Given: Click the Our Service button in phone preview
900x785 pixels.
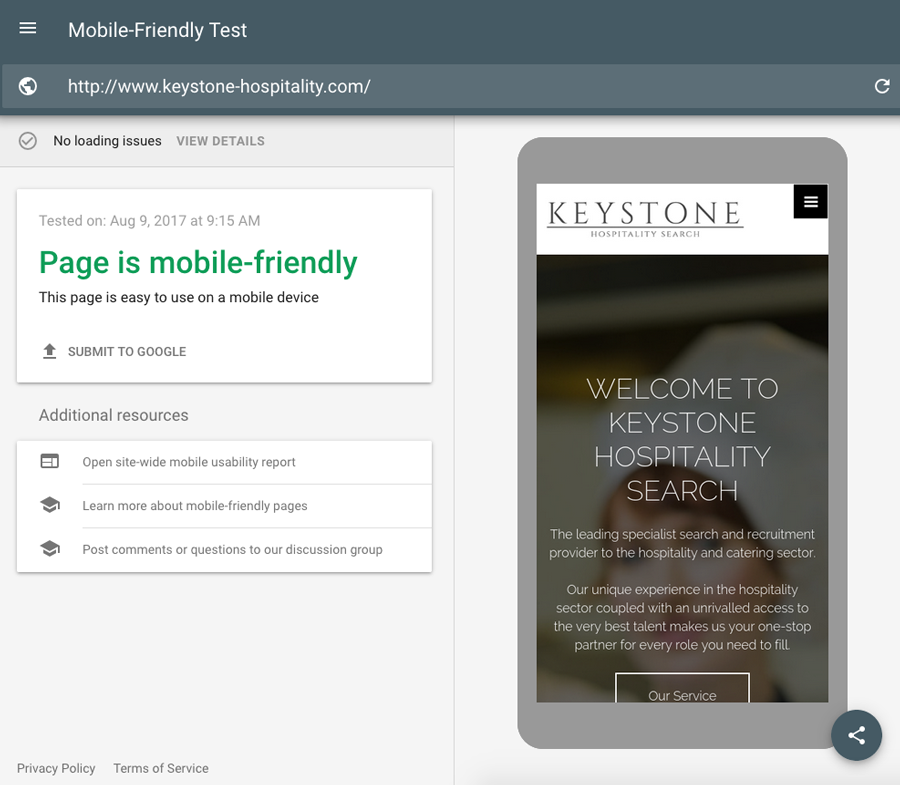Looking at the screenshot, I should [x=682, y=688].
